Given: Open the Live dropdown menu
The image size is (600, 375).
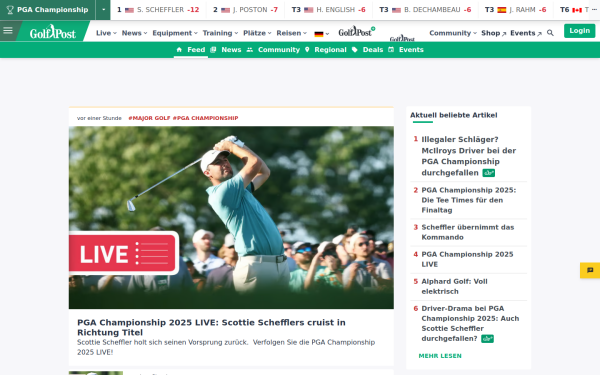Looking at the screenshot, I should tap(106, 33).
